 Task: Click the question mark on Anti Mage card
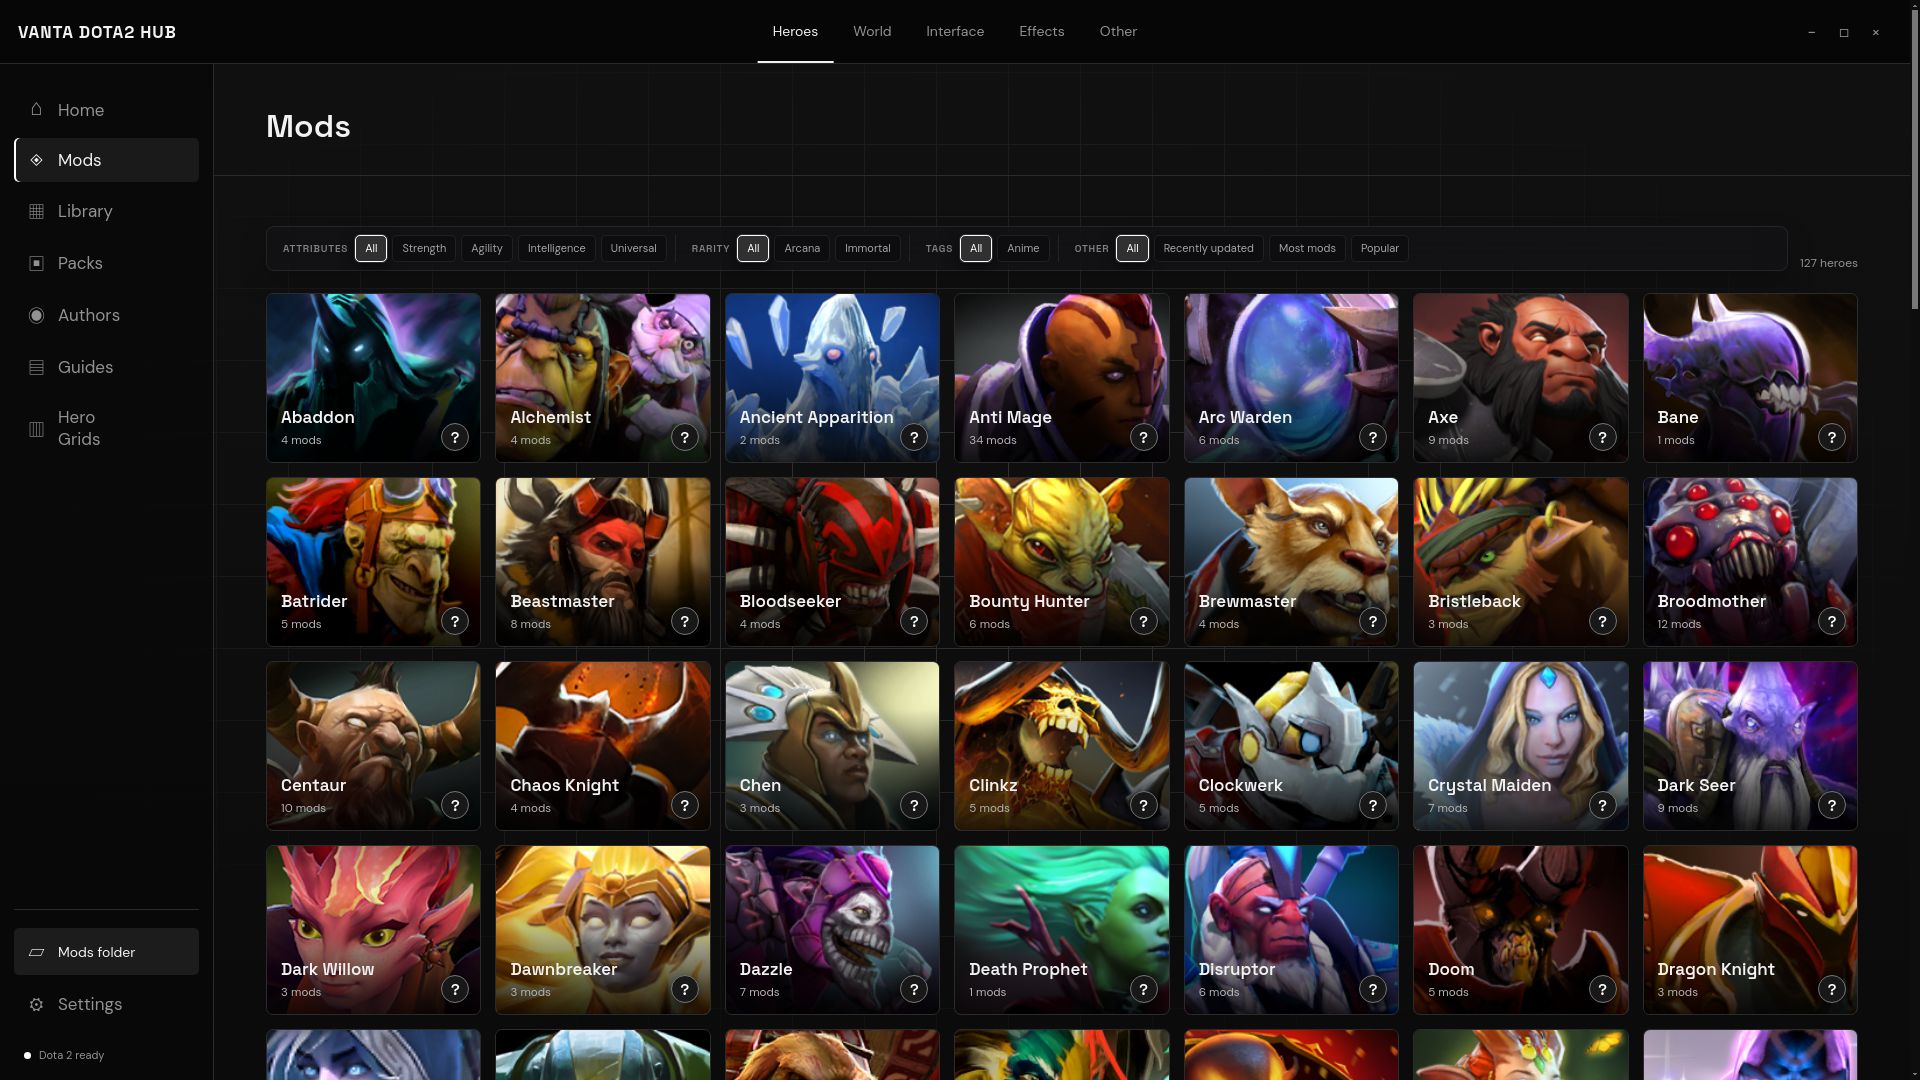(x=1143, y=437)
